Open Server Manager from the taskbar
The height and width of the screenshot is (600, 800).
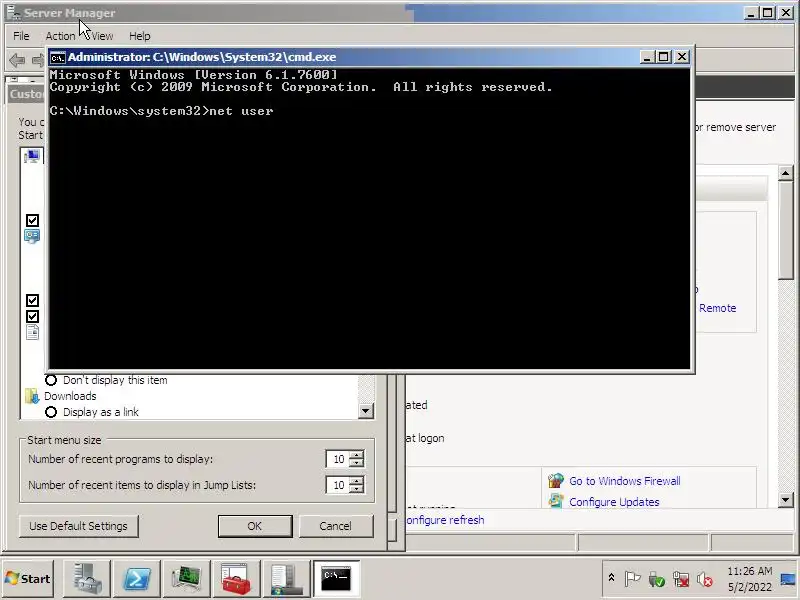(86, 579)
